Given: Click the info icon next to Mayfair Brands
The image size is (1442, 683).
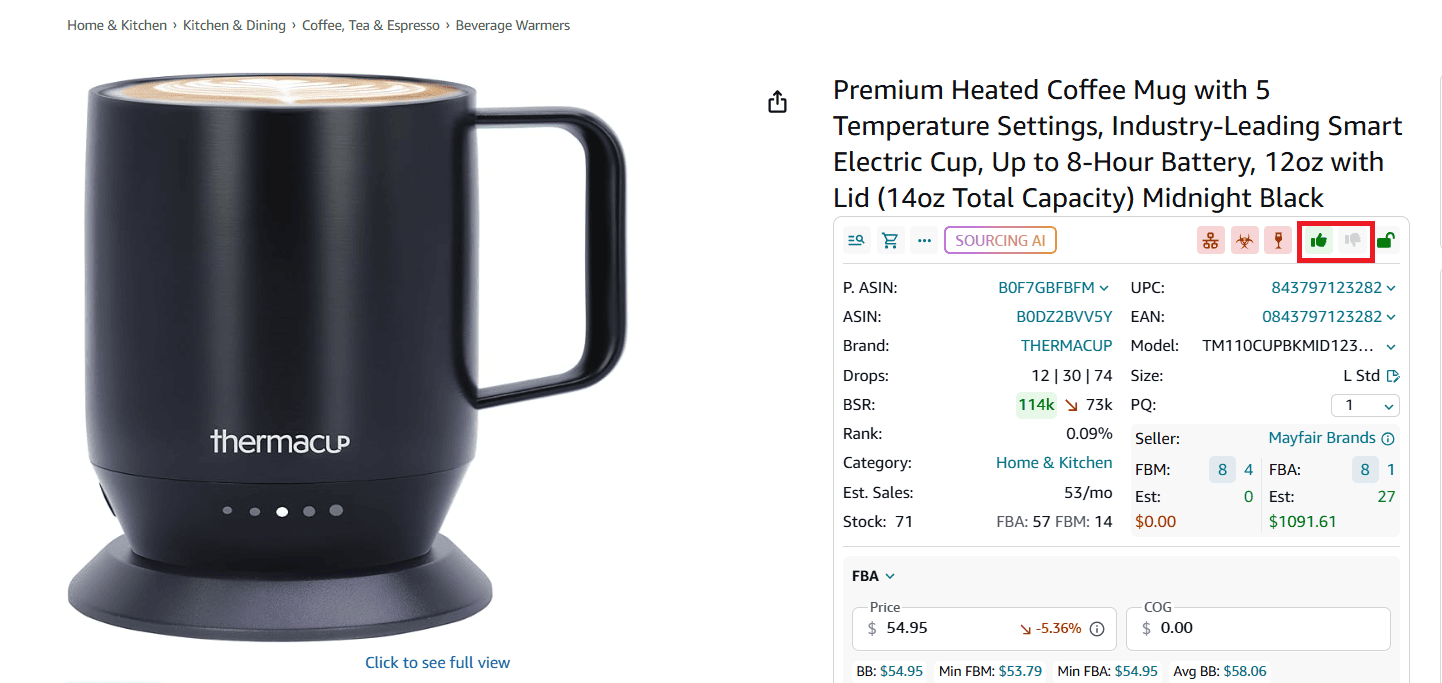Looking at the screenshot, I should pyautogui.click(x=1388, y=438).
